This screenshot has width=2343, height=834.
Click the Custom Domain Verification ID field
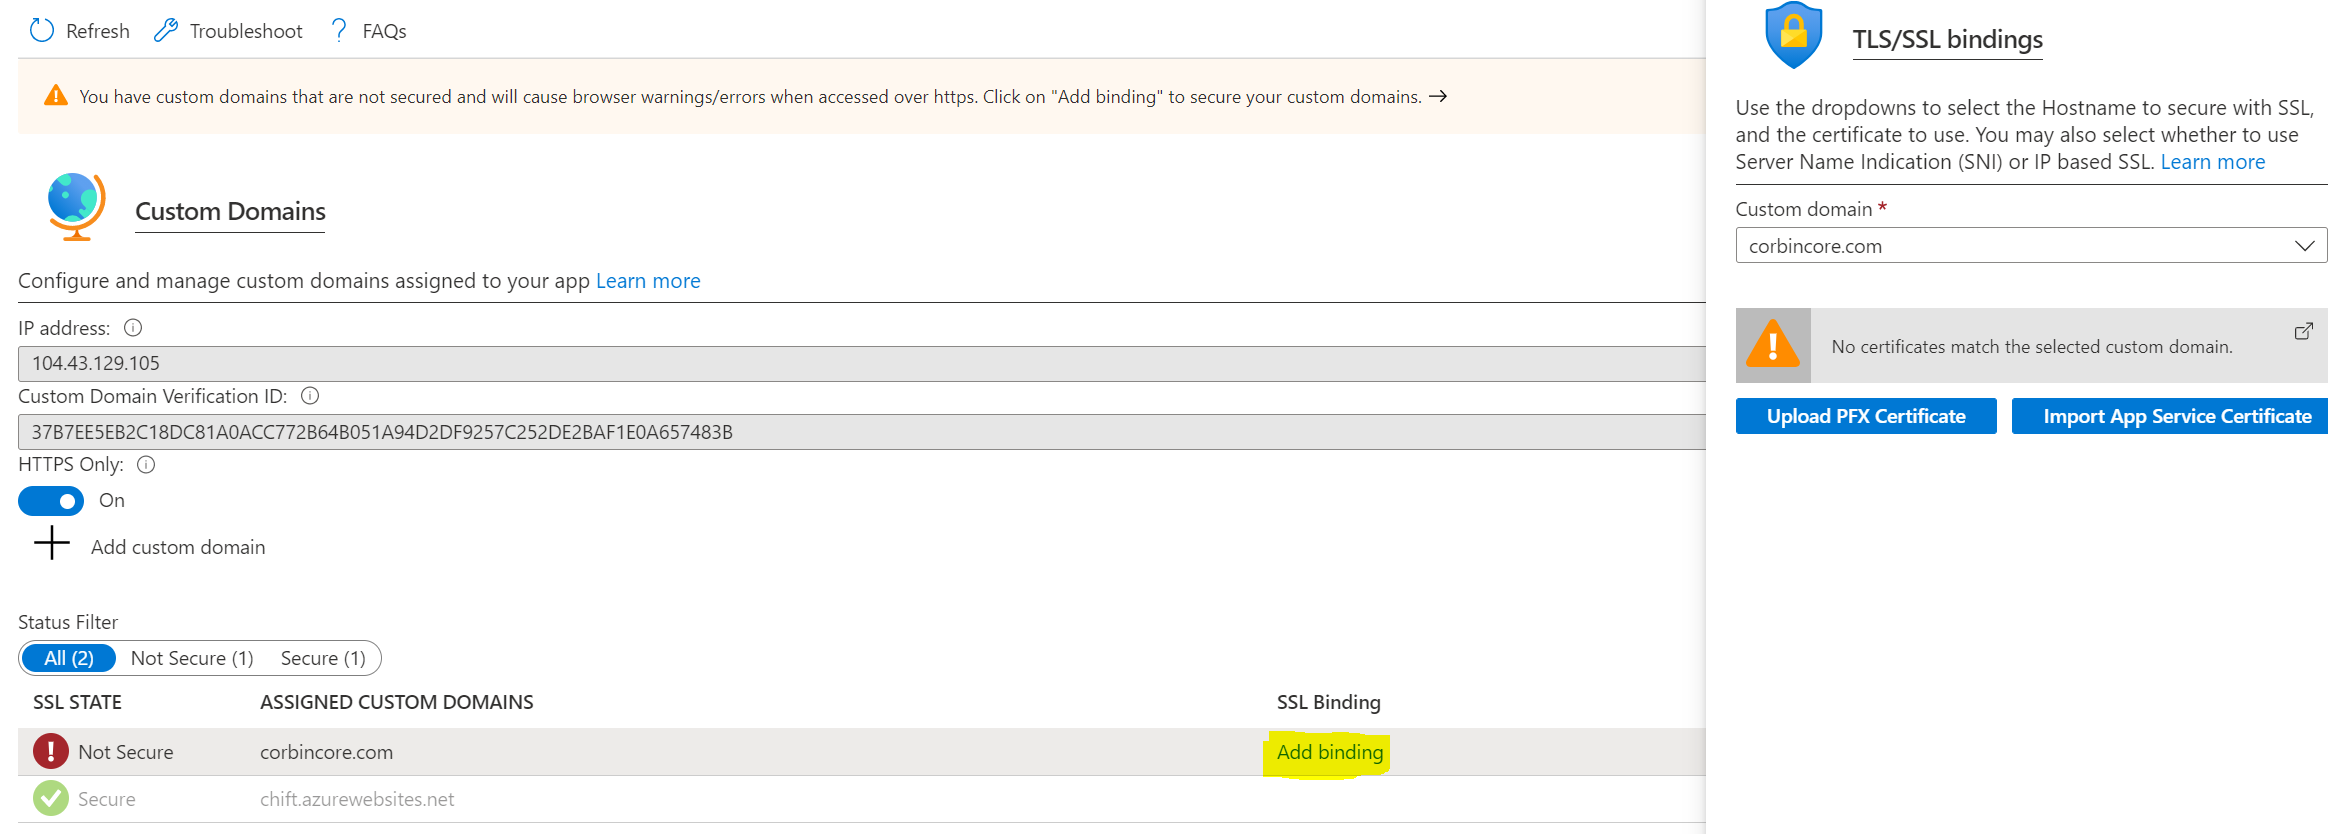[860, 432]
